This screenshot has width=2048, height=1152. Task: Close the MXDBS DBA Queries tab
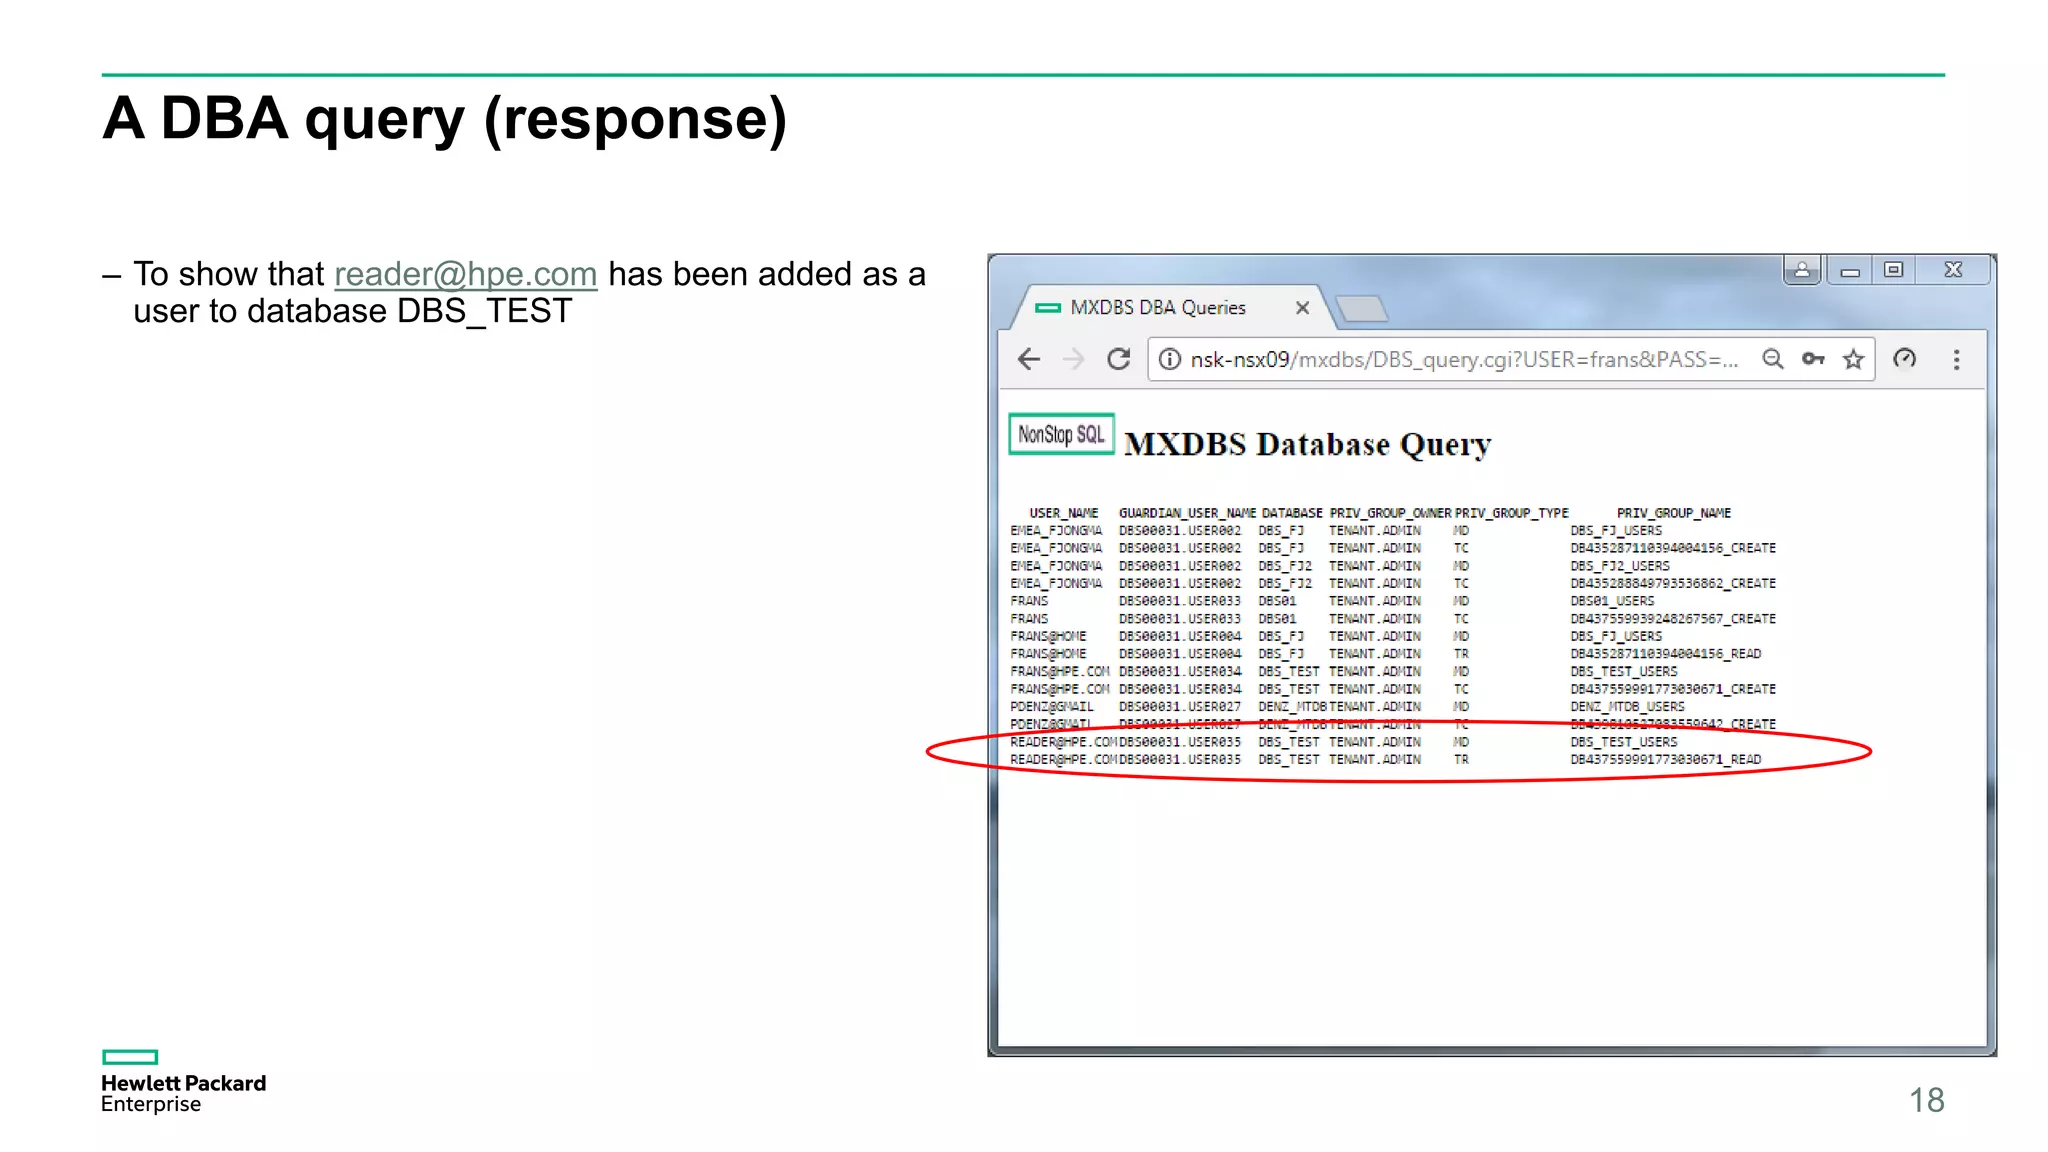click(x=1302, y=308)
